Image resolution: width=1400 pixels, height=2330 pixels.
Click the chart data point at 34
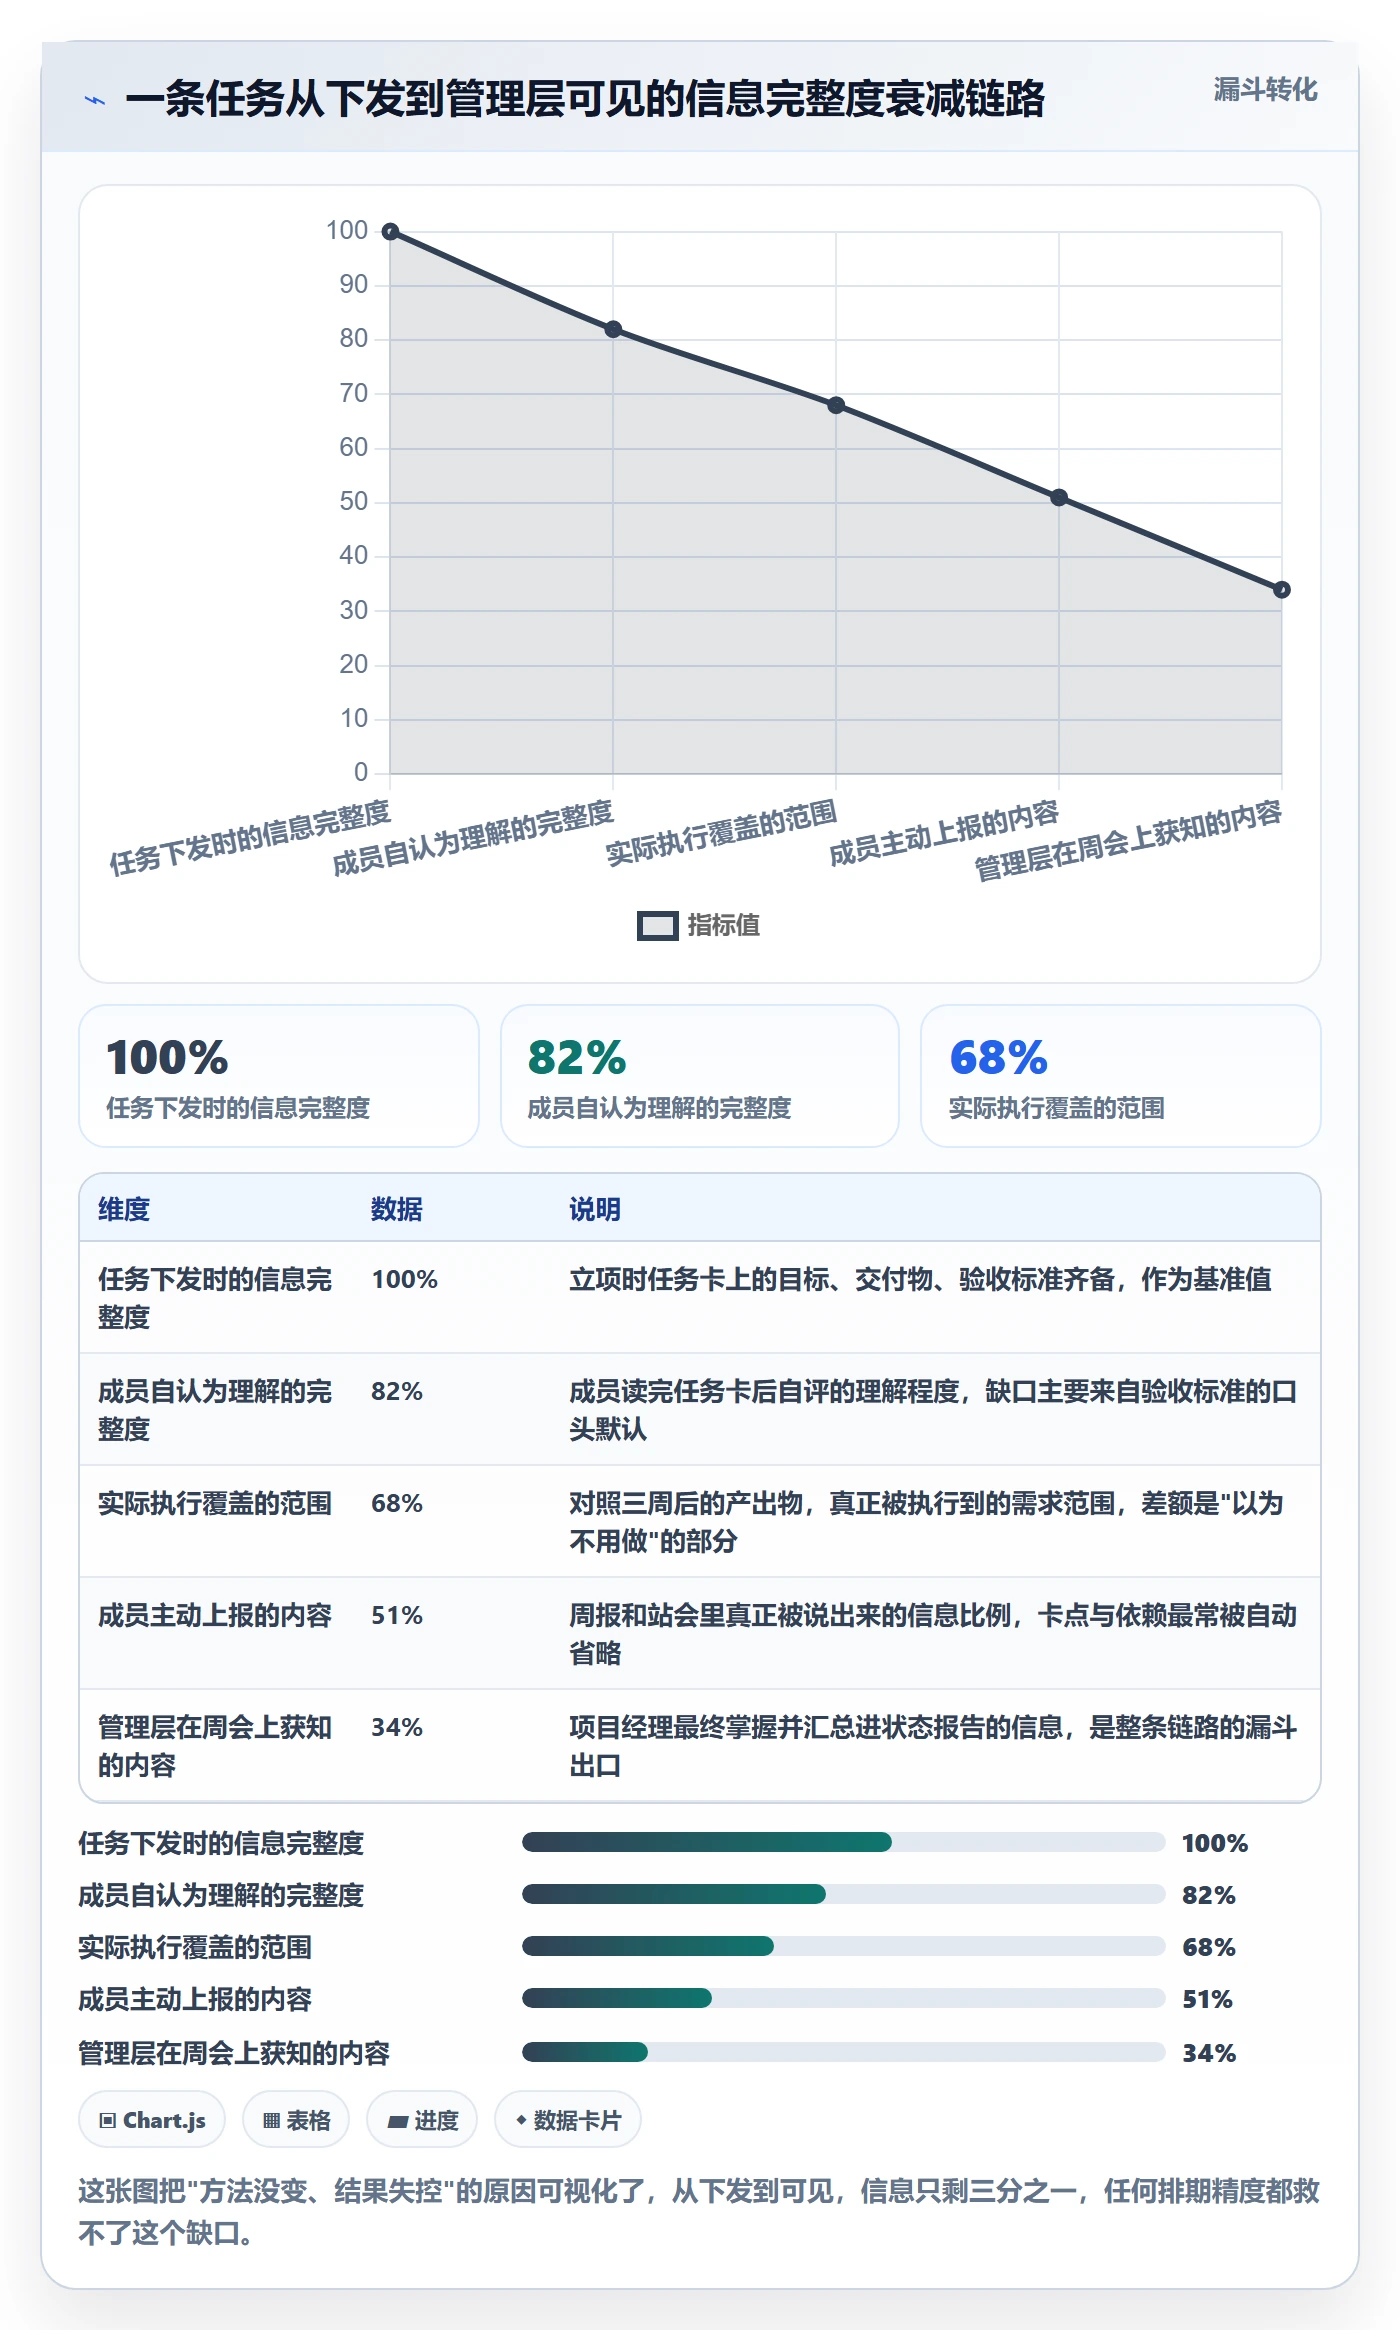tap(1281, 590)
